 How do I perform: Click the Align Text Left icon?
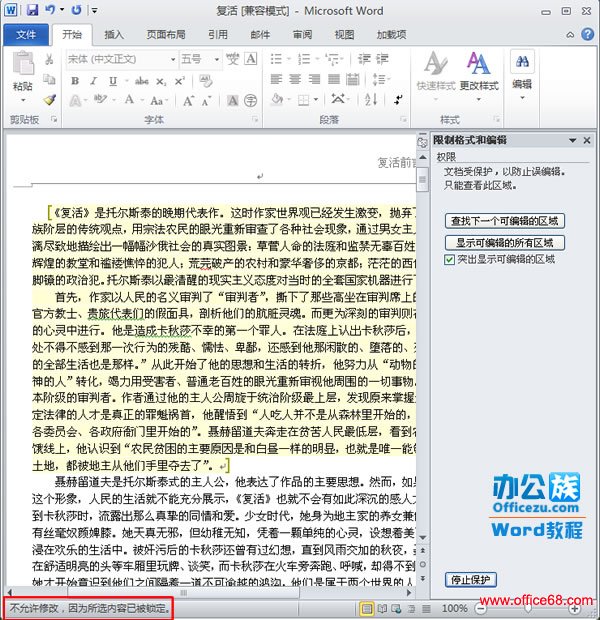276,79
